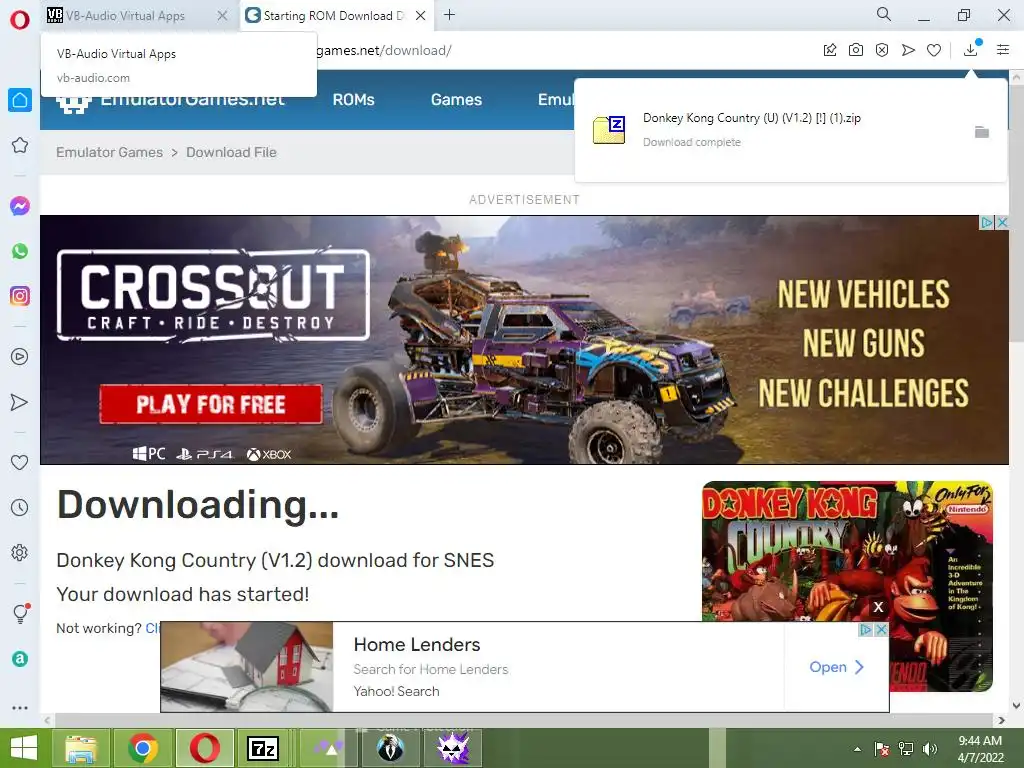Open a new tab with plus button
Image resolution: width=1024 pixels, height=768 pixels.
449,15
